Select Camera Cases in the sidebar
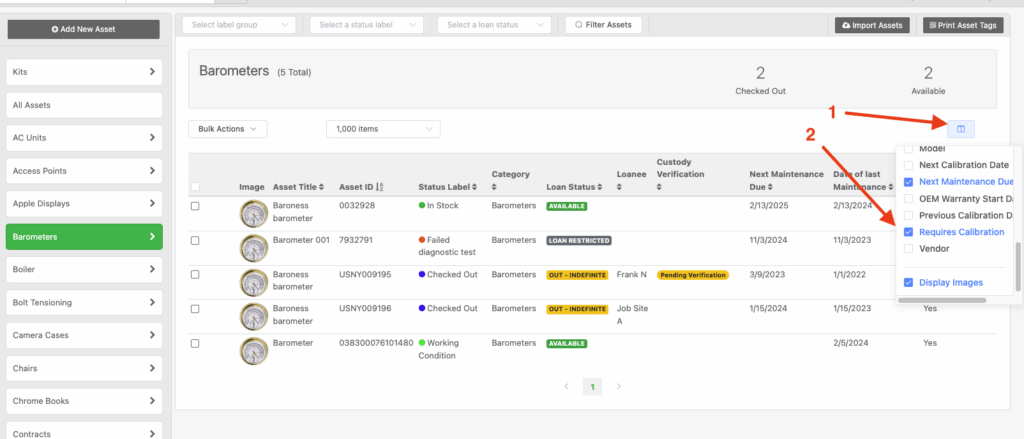Image resolution: width=1024 pixels, height=439 pixels. 83,335
